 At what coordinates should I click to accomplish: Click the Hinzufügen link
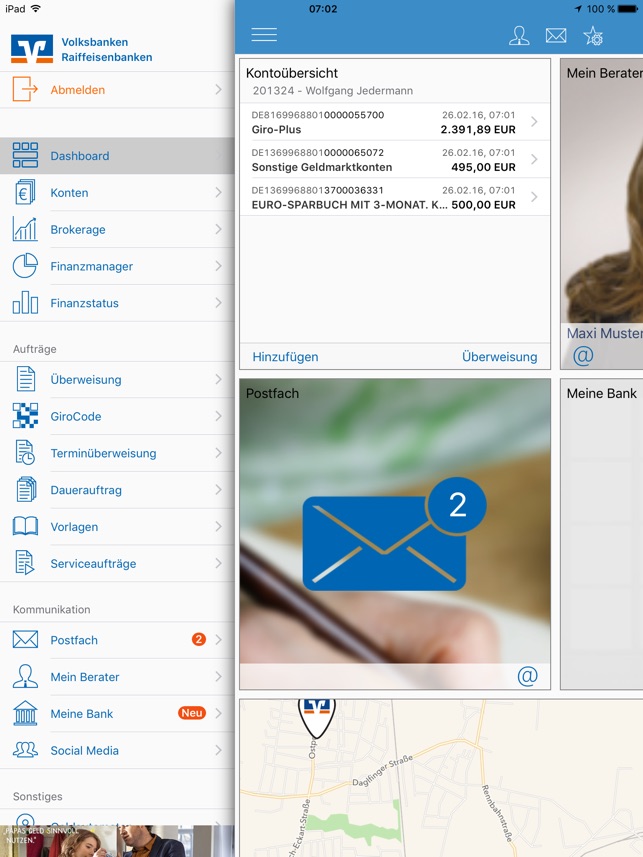(285, 357)
